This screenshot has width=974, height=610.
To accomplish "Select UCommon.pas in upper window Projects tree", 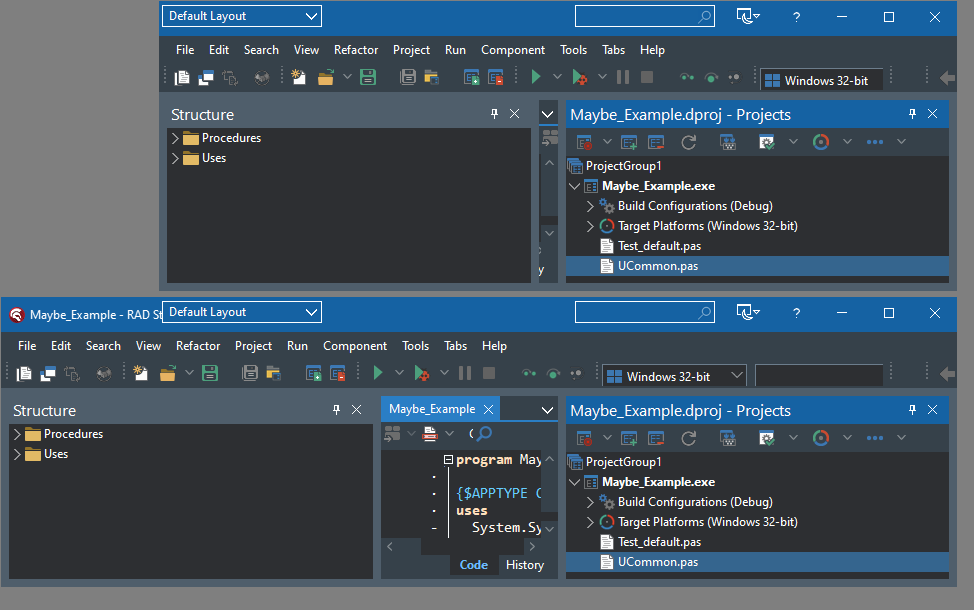I will point(757,266).
